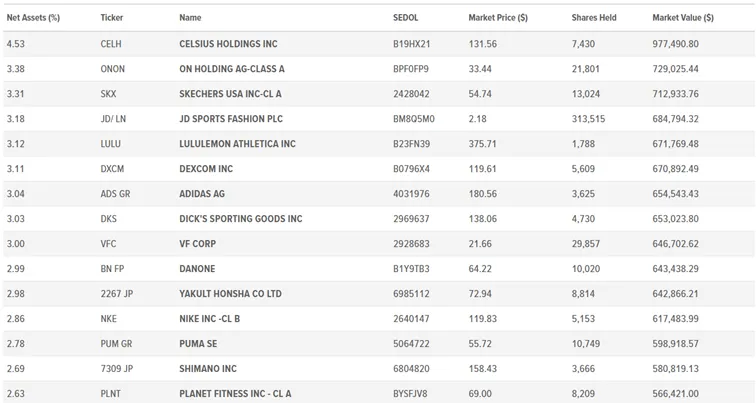The image size is (756, 403).
Task: Click the DXCM ticker cell
Action: coord(112,169)
